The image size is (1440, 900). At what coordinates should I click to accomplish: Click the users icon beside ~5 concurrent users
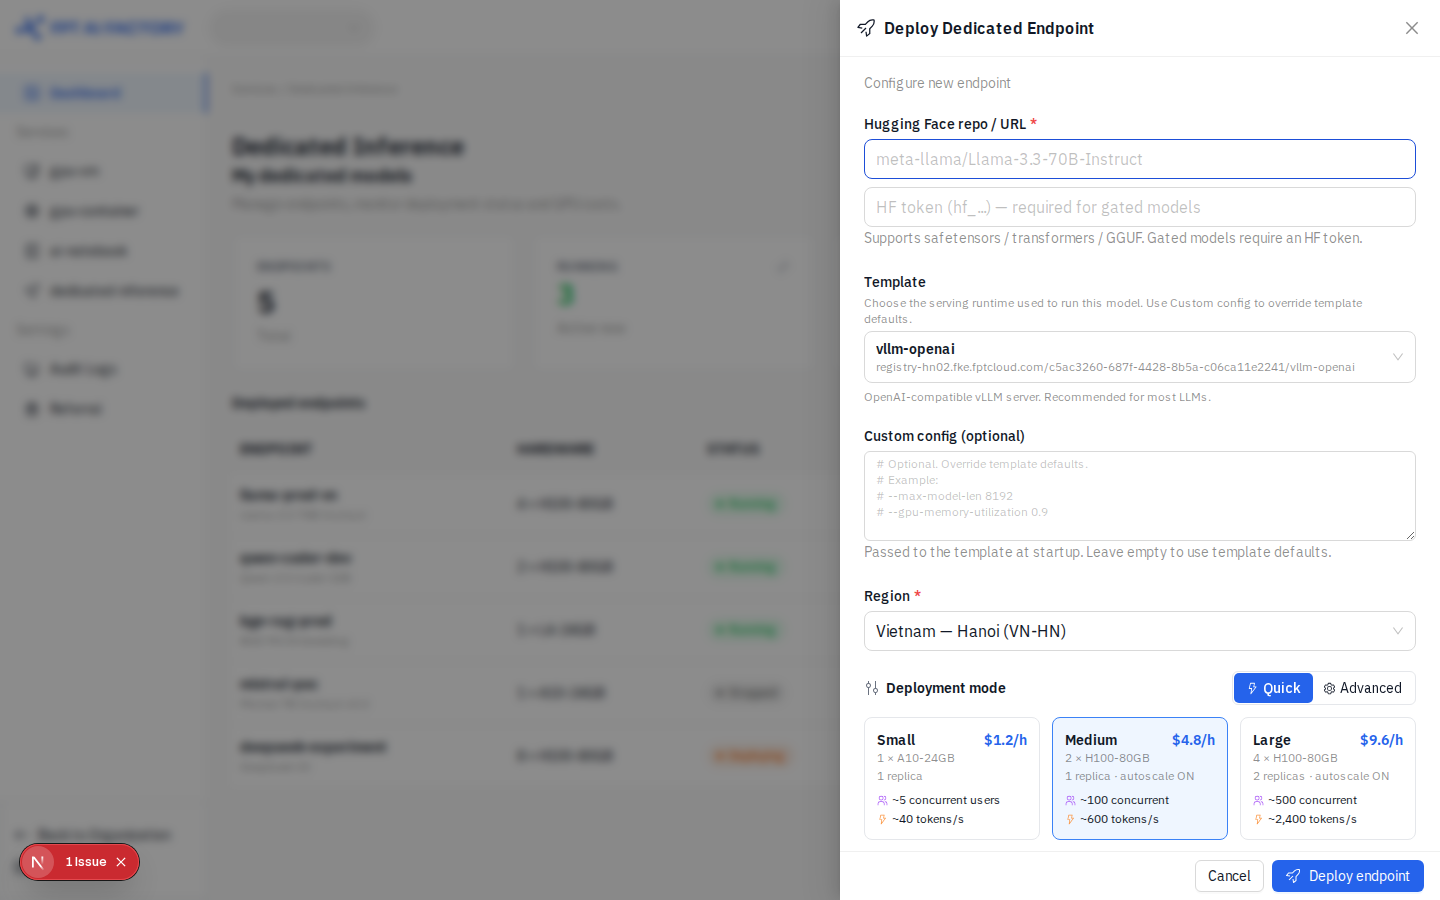tap(882, 800)
